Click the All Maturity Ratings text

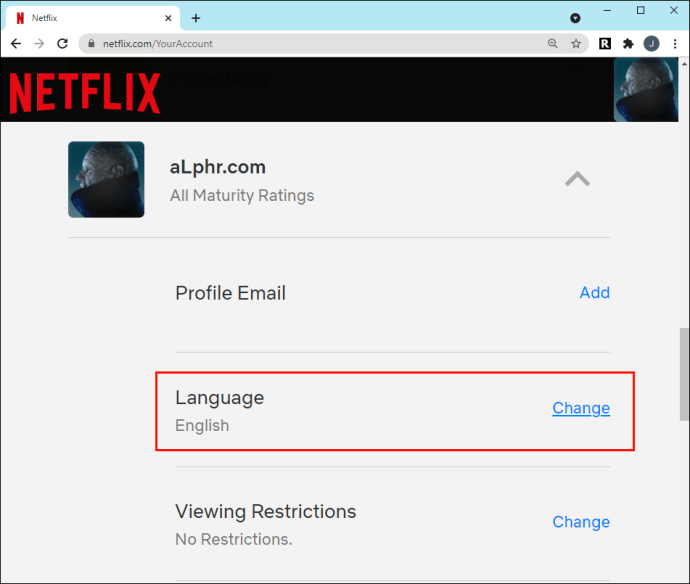coord(242,195)
